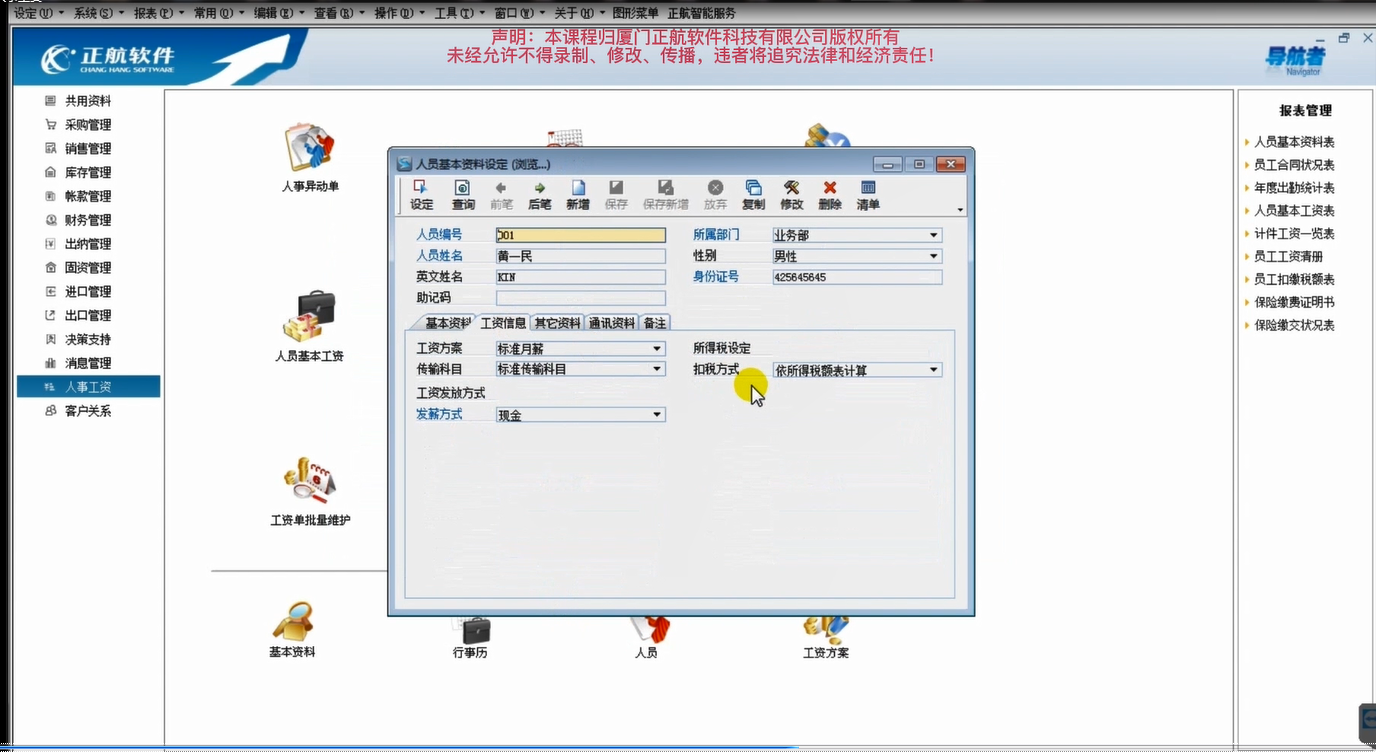
Task: Edit the record with the 修改 icon
Action: pyautogui.click(x=791, y=195)
